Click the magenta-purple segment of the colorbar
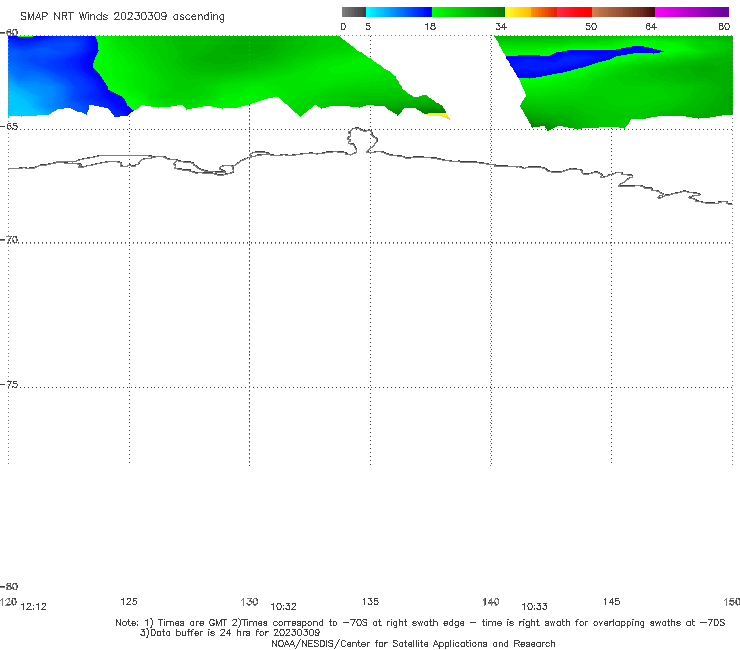The height and width of the screenshot is (650, 740). pyautogui.click(x=692, y=12)
